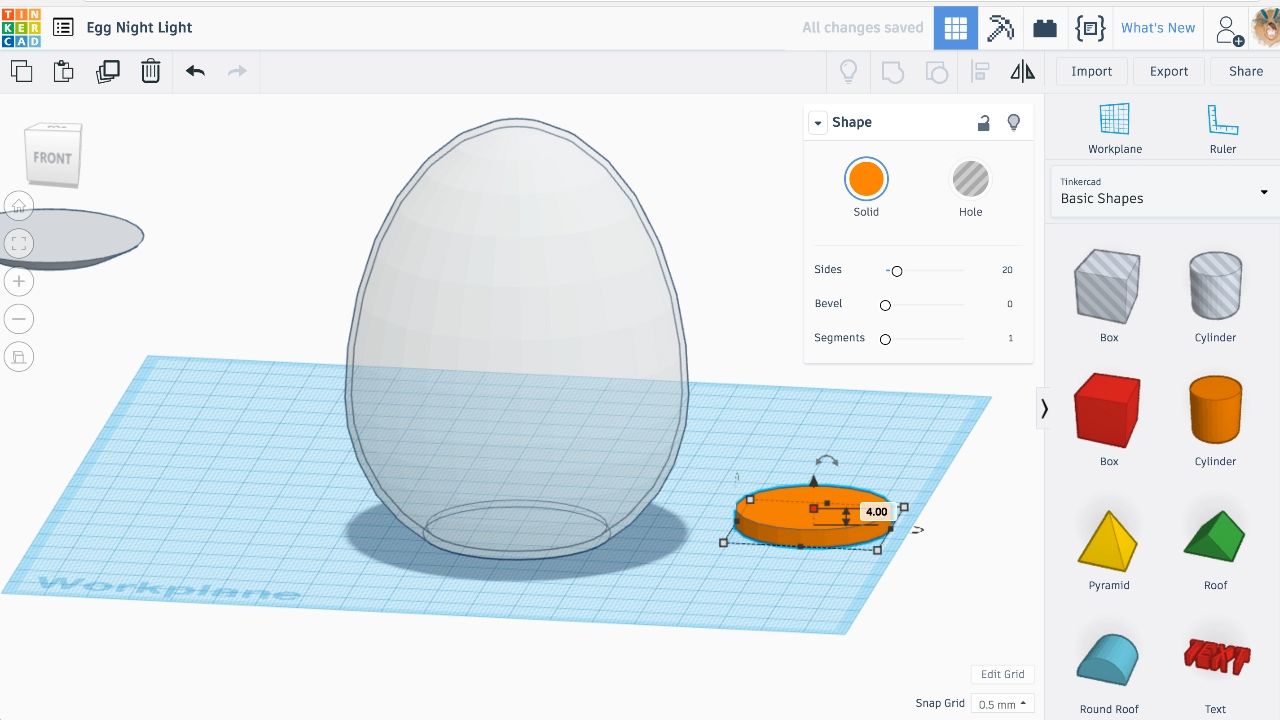Screen dimensions: 1280x720
Task: Select the Workplane tool
Action: (x=1115, y=129)
